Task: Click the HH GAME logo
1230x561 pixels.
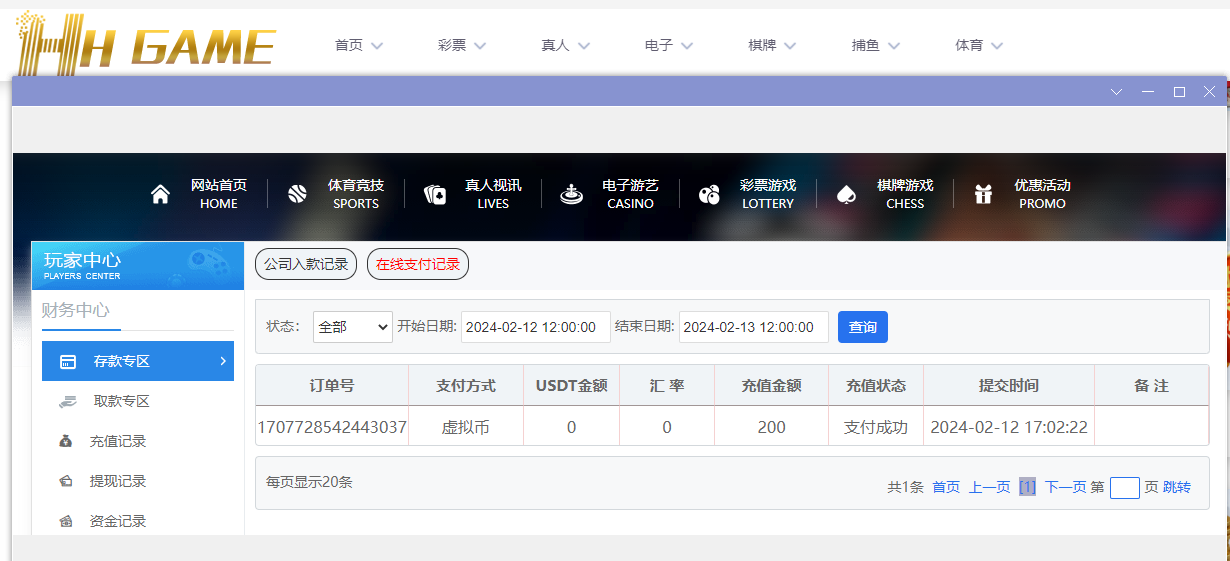Action: click(x=146, y=42)
